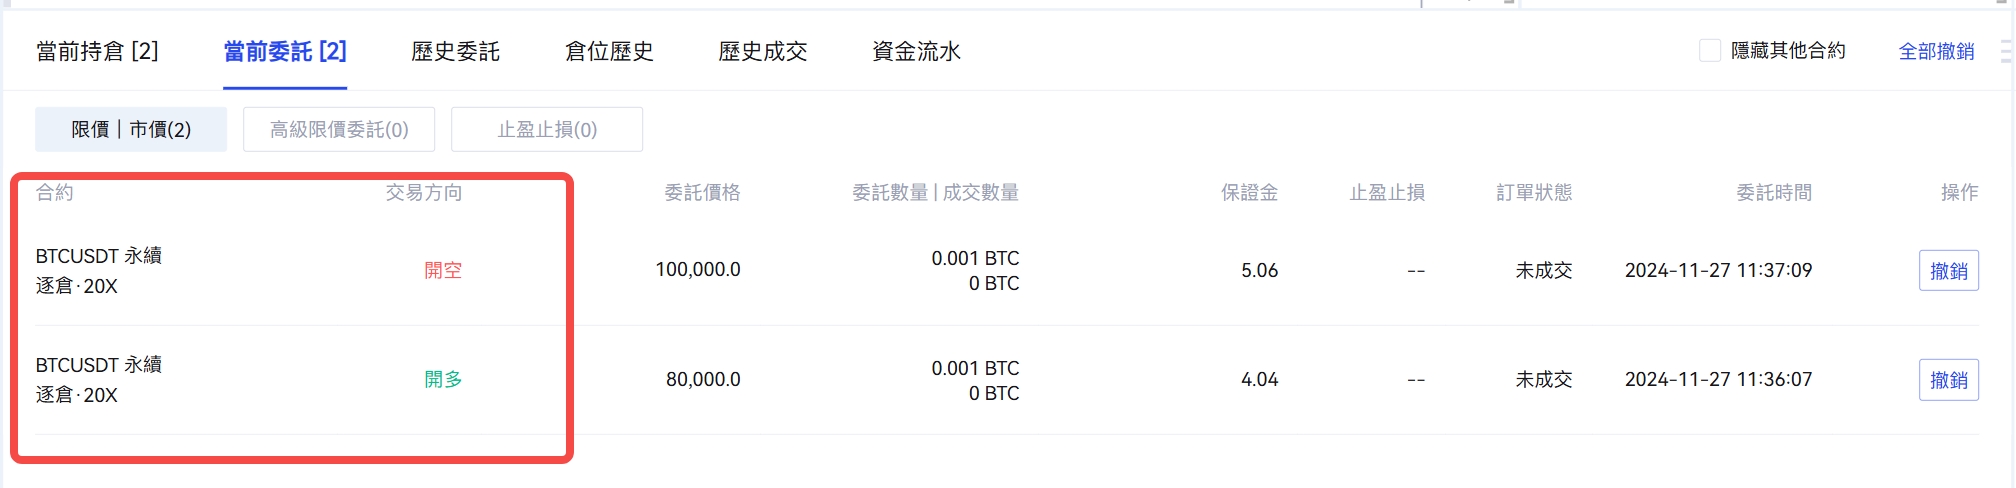
Task: Open the 歷史委託 tab
Action: point(455,51)
